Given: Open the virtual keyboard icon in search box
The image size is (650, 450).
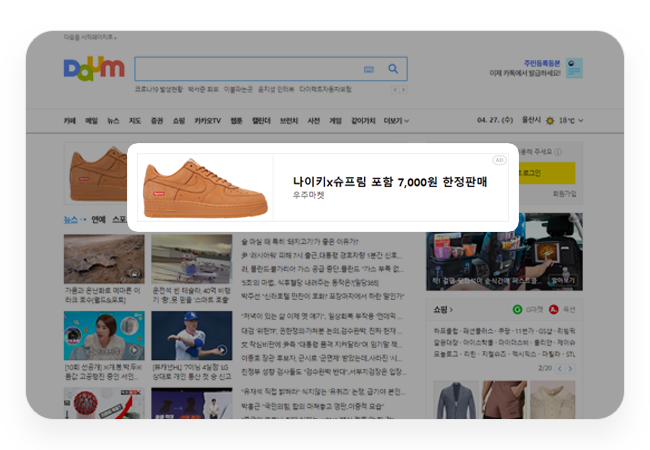Looking at the screenshot, I should pos(369,70).
